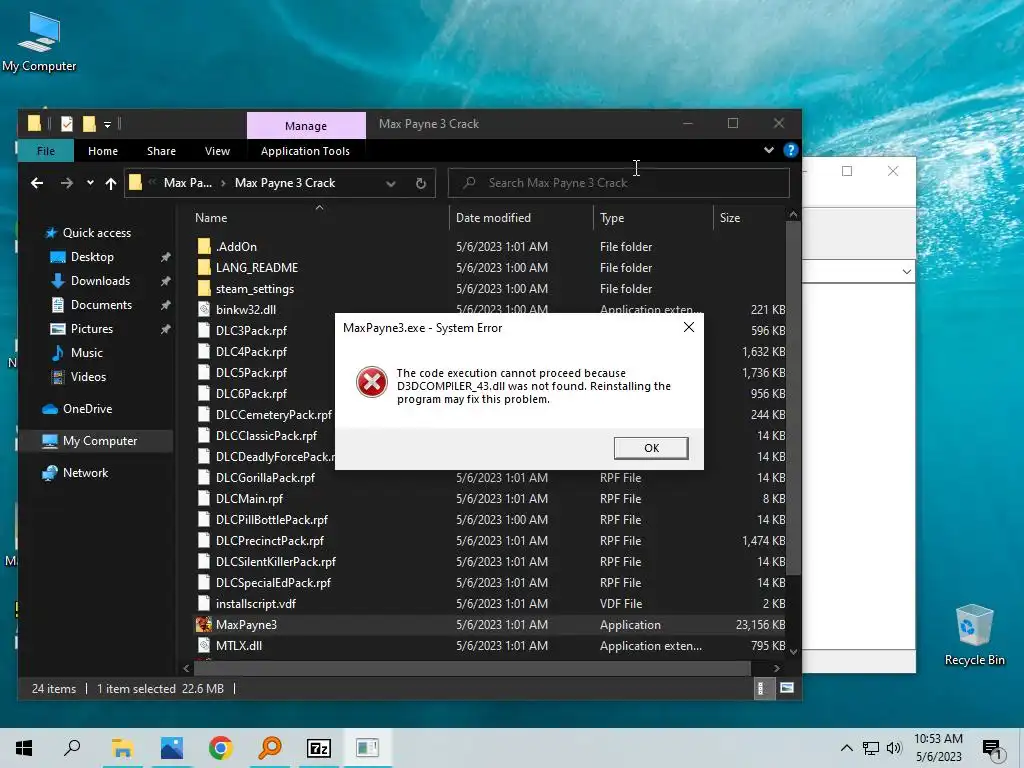Open Desktop in navigation pane
Image resolution: width=1024 pixels, height=768 pixels.
tap(92, 257)
